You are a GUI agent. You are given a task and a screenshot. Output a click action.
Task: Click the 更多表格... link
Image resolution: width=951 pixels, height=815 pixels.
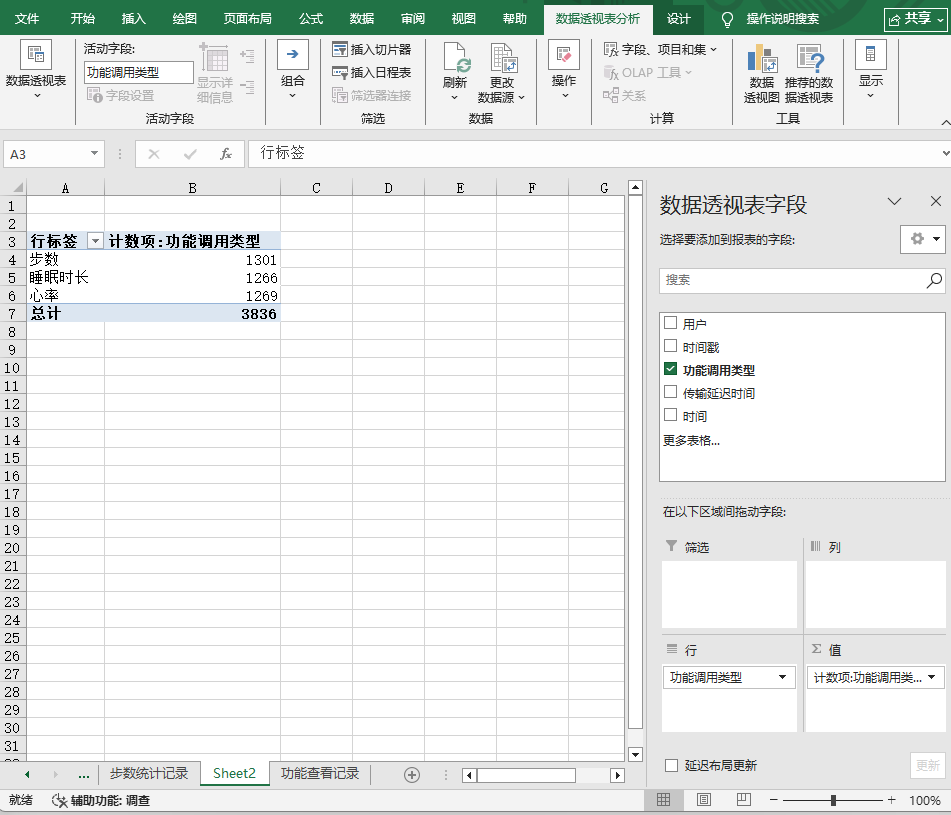click(691, 440)
